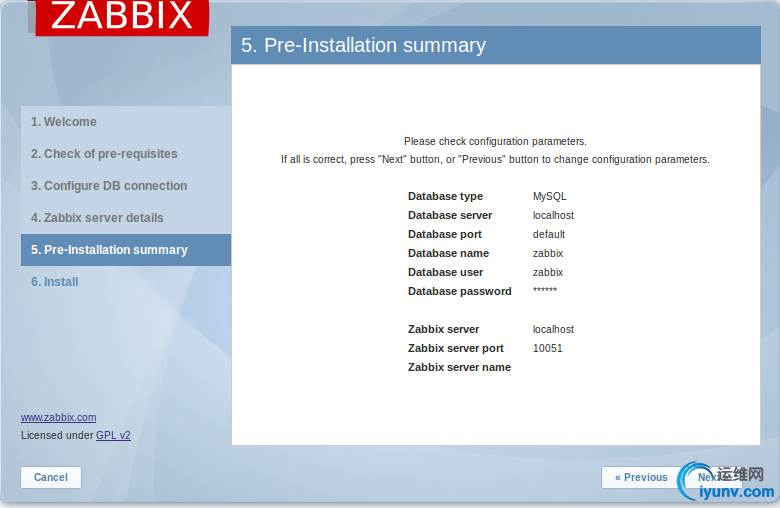Click the MySQL value
780x508 pixels.
coord(550,196)
